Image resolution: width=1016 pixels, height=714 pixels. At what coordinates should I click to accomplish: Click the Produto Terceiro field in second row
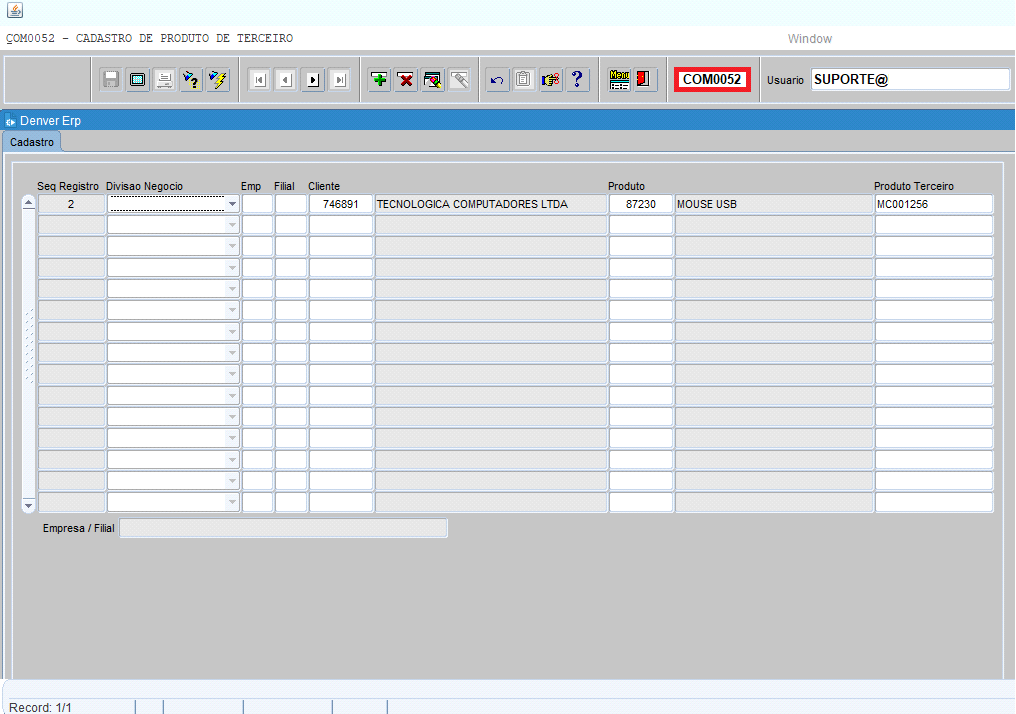pos(934,225)
